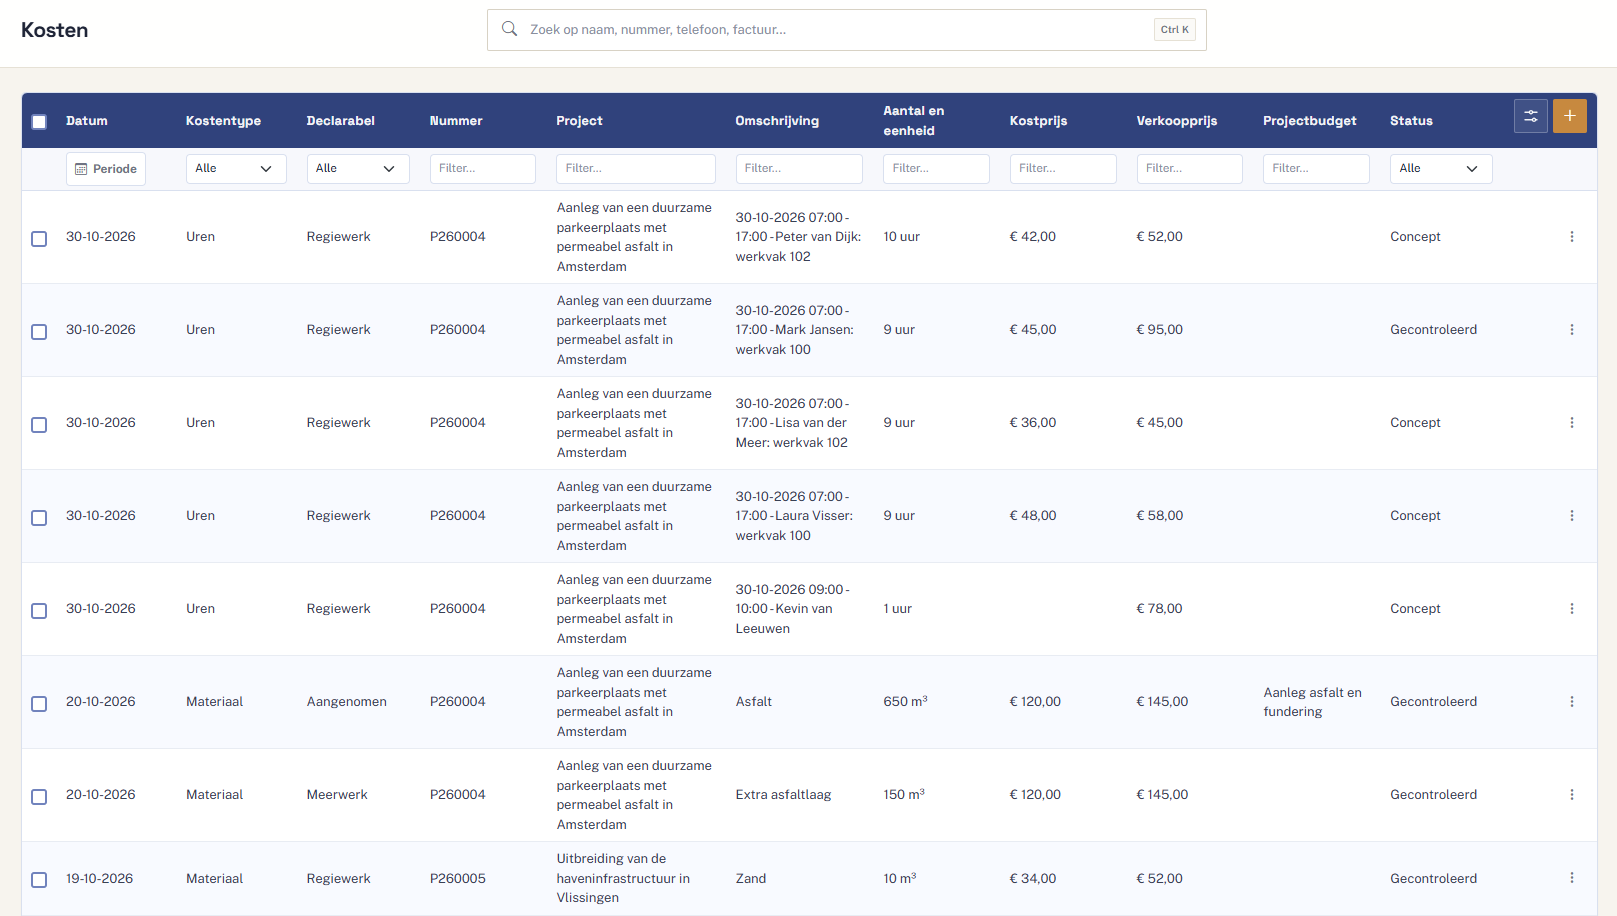
Task: Open row menu for Peter van Dijk entry
Action: tap(1571, 237)
